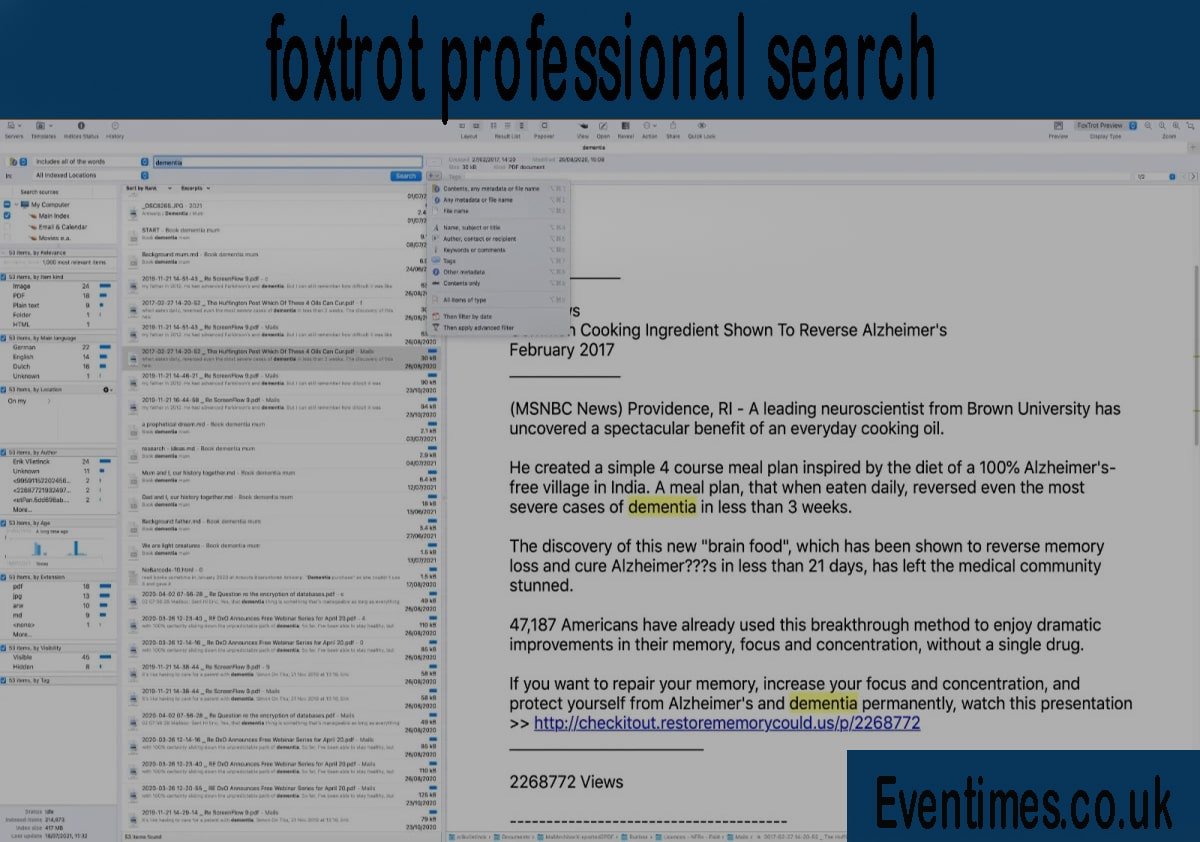Open the checkitout.restorememorycould.us link

tap(726, 723)
